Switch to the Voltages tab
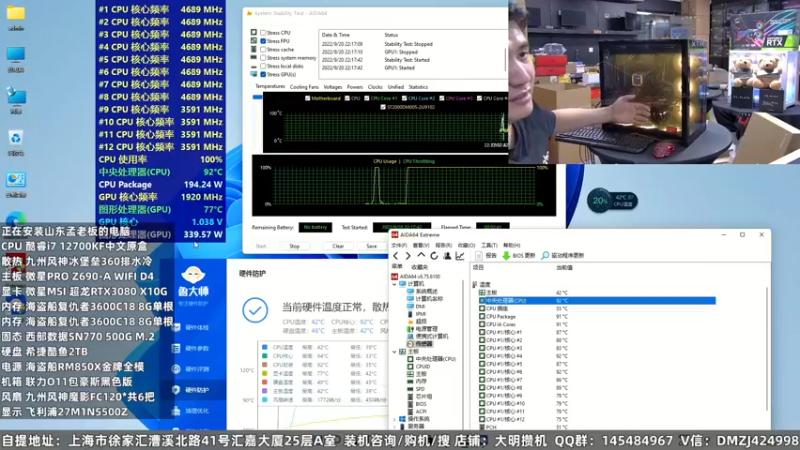This screenshot has width=800, height=450. pos(333,87)
